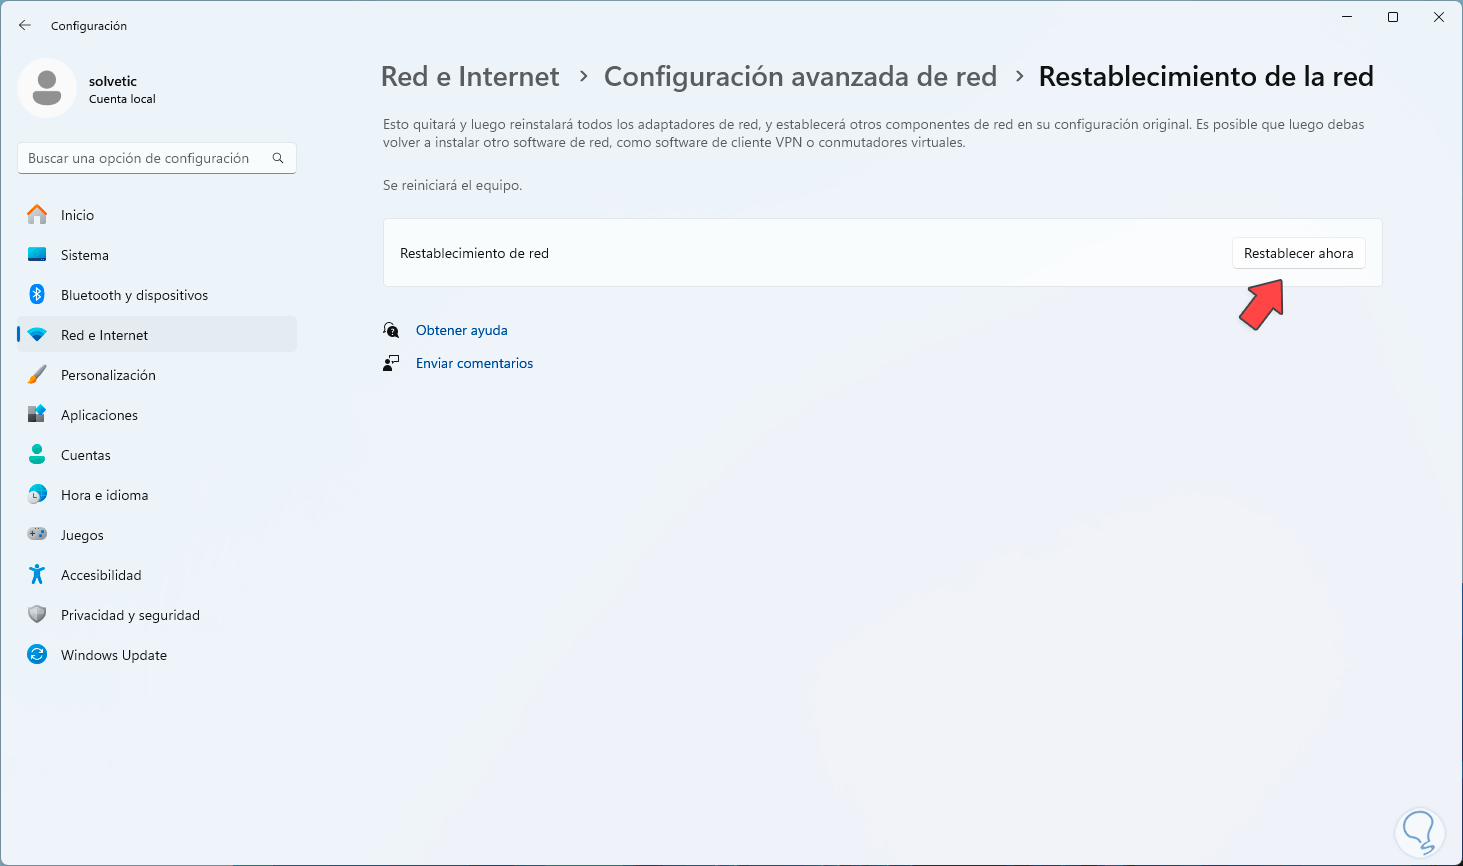Image resolution: width=1463 pixels, height=866 pixels.
Task: Open the Accesibilidad settings icon
Action: 40,574
